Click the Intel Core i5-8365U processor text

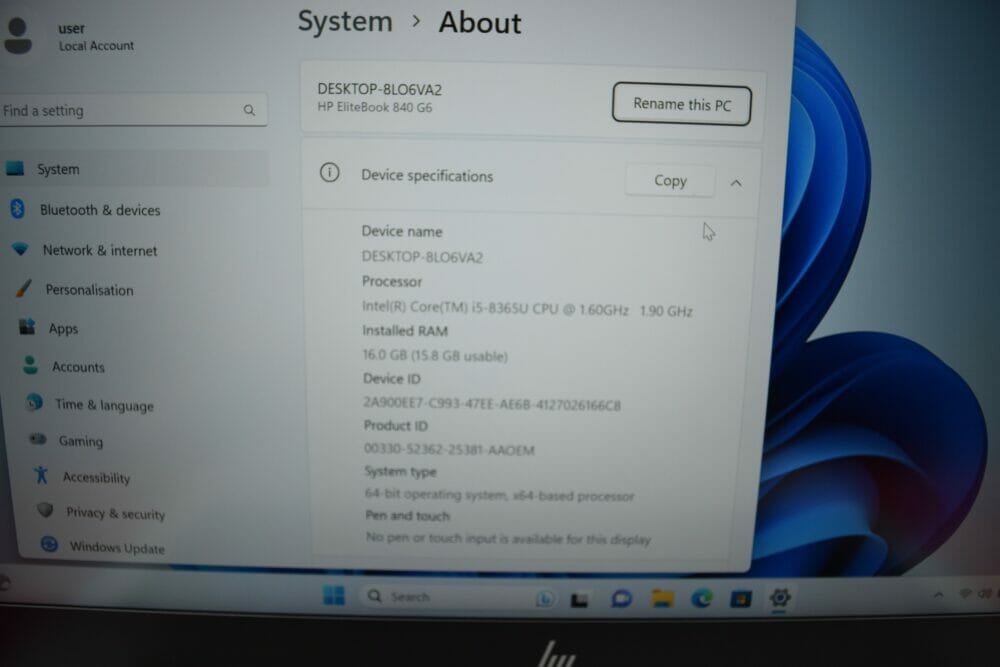pos(527,309)
